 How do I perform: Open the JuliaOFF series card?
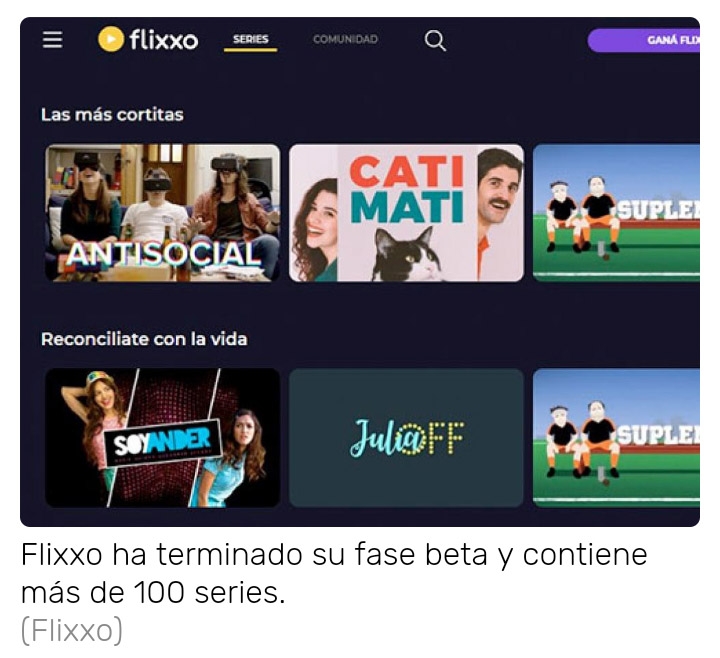tap(406, 438)
